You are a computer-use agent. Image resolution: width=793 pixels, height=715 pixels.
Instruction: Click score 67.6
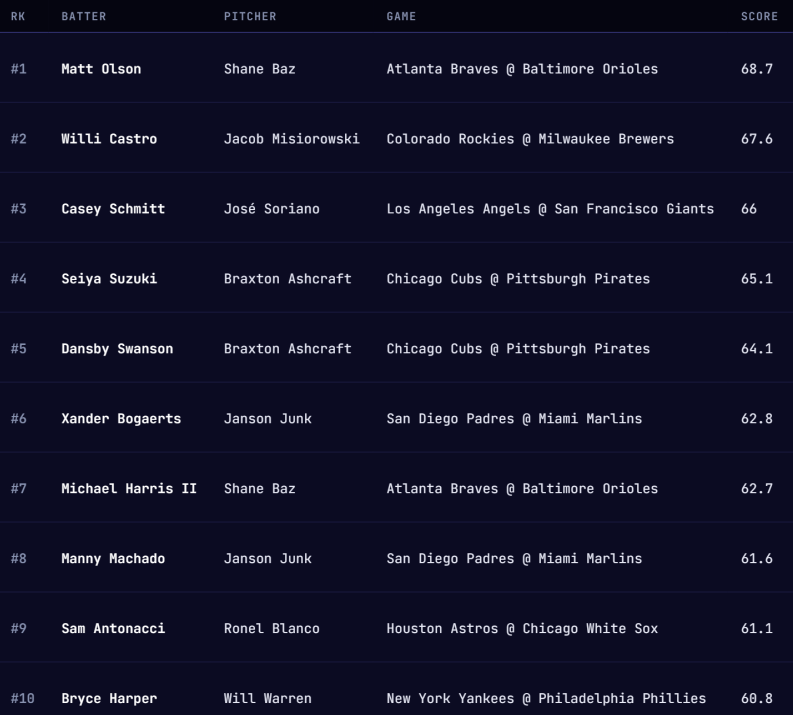(757, 139)
